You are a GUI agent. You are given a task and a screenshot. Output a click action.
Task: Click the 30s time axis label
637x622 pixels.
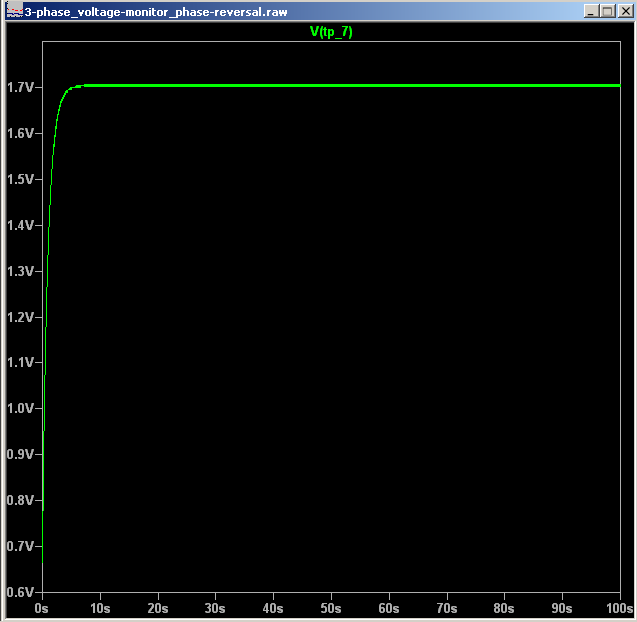[215, 609]
